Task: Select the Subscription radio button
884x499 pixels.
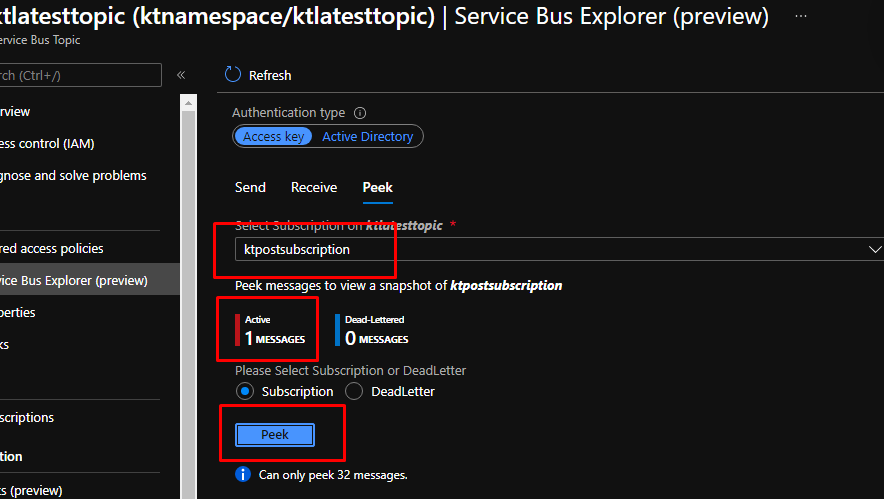Action: (x=245, y=391)
